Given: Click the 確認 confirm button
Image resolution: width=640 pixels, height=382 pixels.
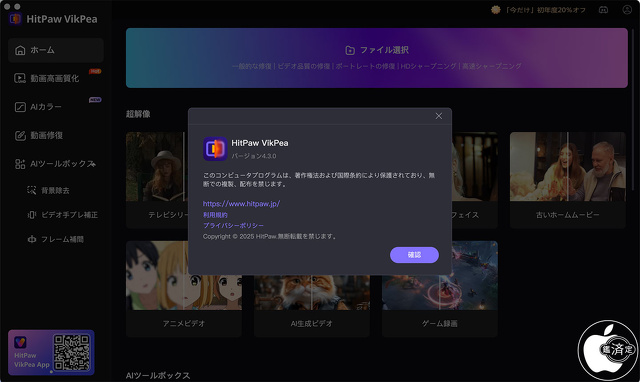Looking at the screenshot, I should 414,255.
